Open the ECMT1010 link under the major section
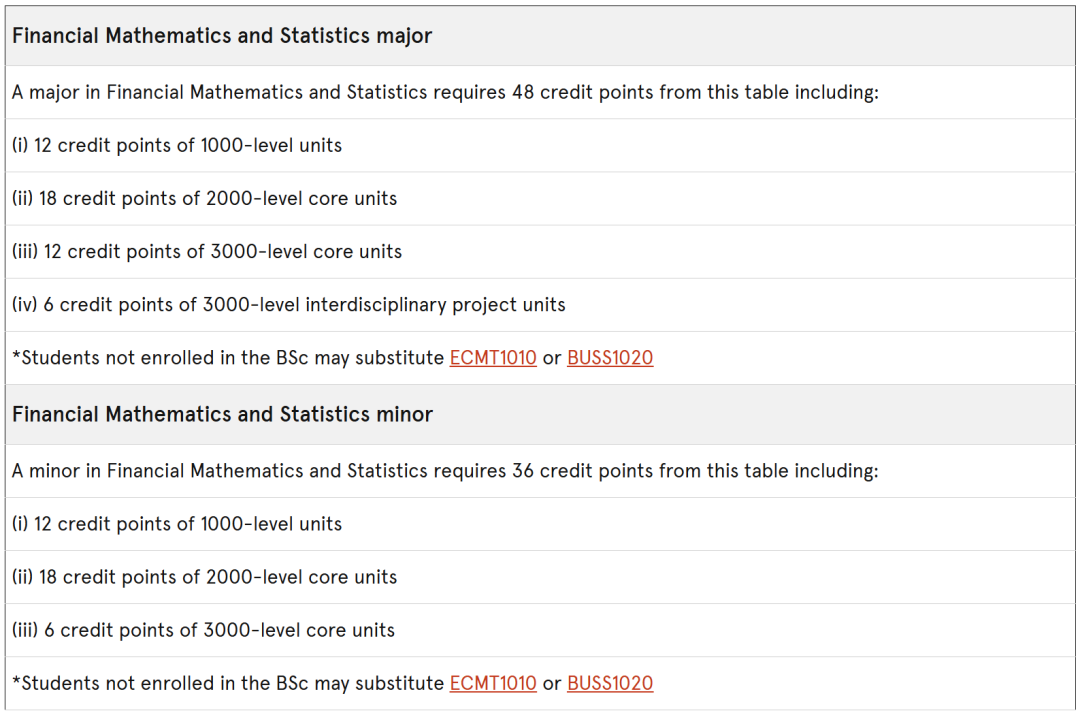 click(493, 358)
